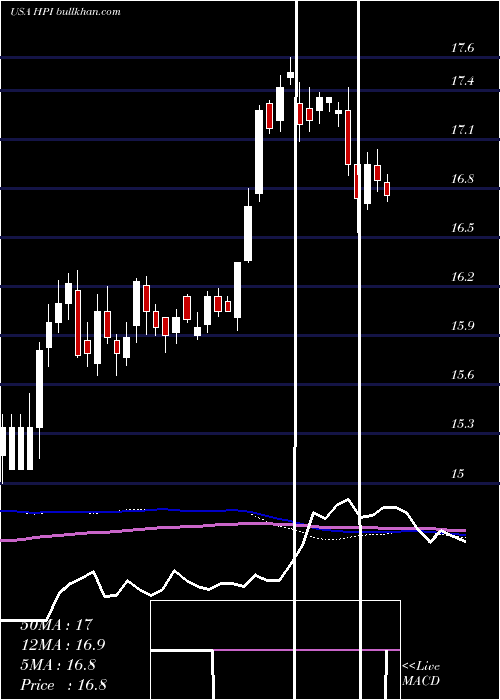The width and height of the screenshot is (500, 700).
Task: Click the 12MA : 16.9 readout
Action: pos(63,645)
